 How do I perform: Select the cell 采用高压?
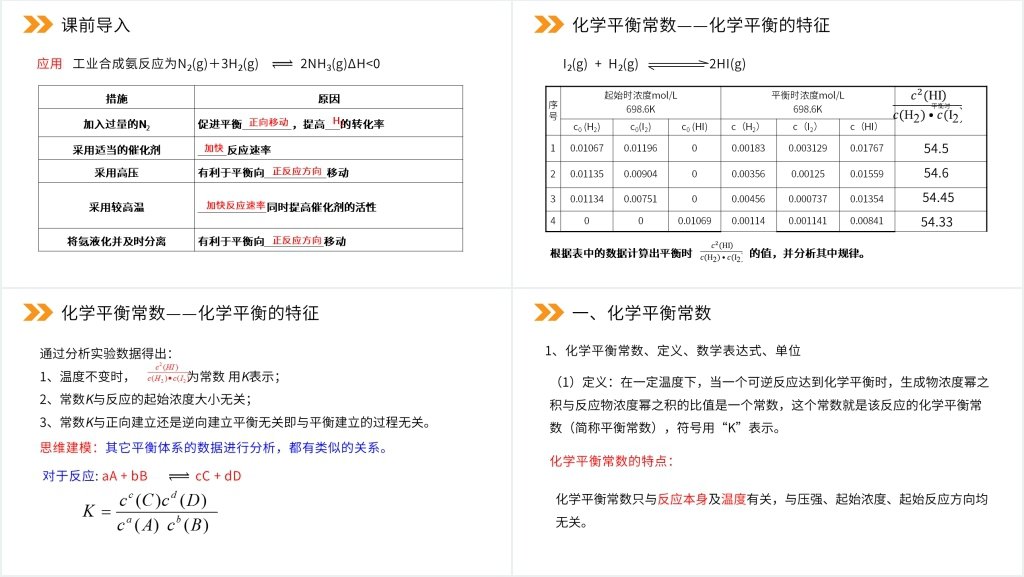[x=116, y=172]
